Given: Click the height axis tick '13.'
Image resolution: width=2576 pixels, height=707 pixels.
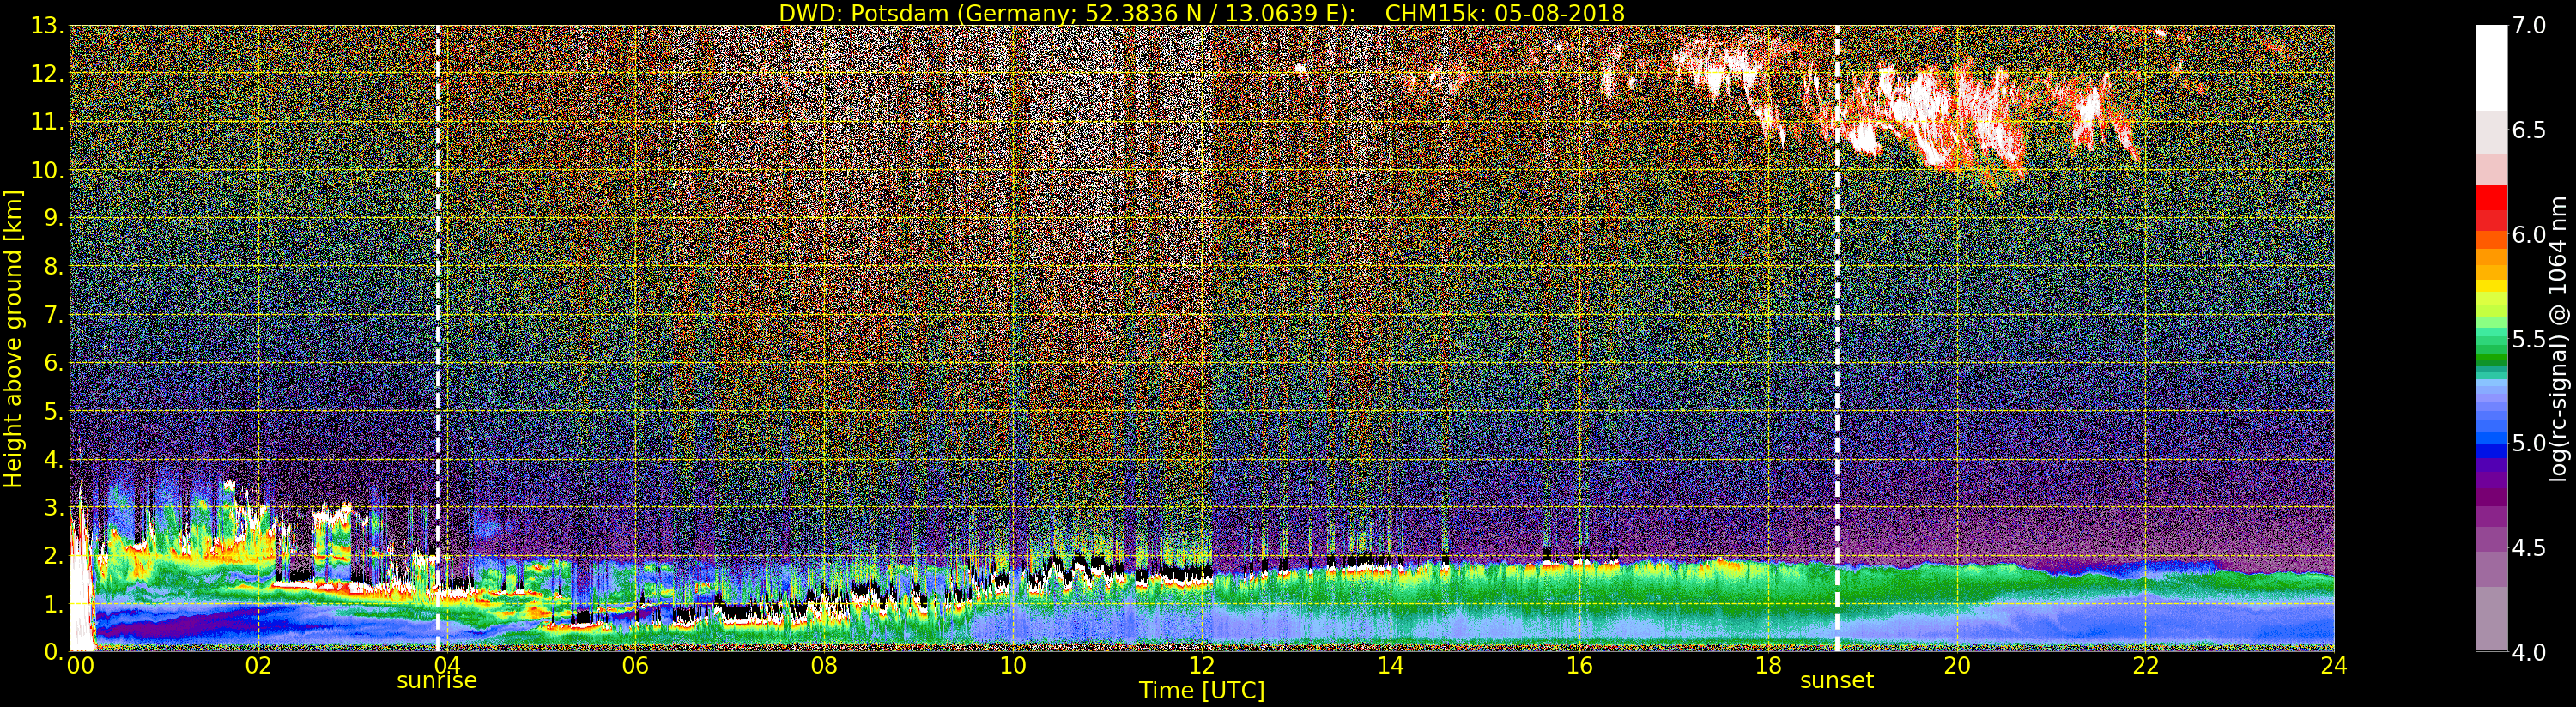Looking at the screenshot, I should coord(47,26).
